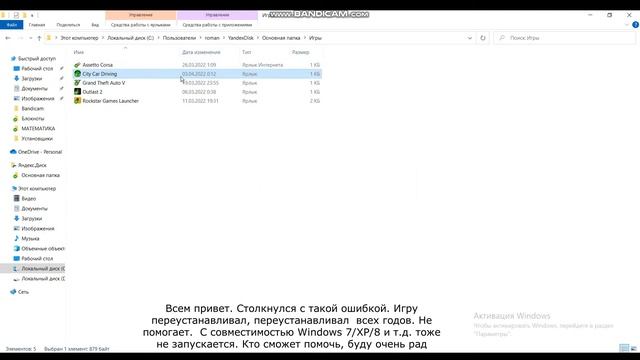Open Объемные объекты in sidebar
The width and height of the screenshot is (640, 360).
[43, 249]
